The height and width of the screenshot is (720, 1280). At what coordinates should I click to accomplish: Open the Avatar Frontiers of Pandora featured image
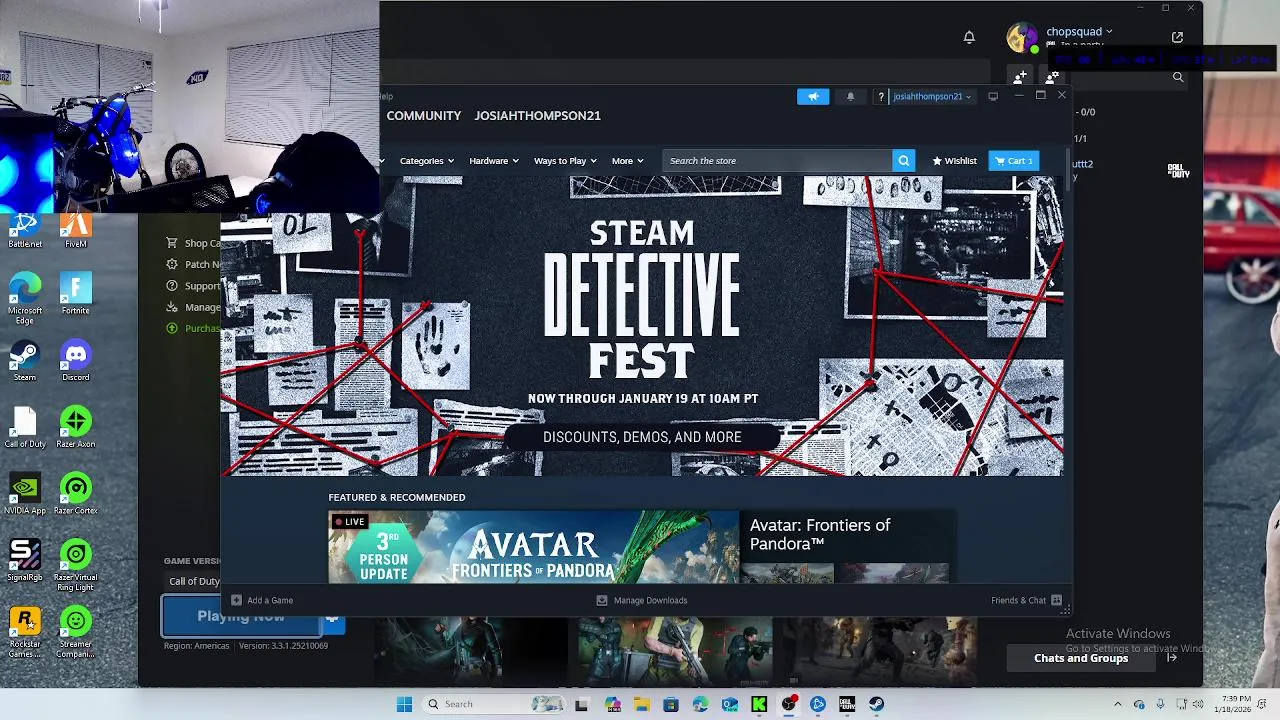[534, 547]
